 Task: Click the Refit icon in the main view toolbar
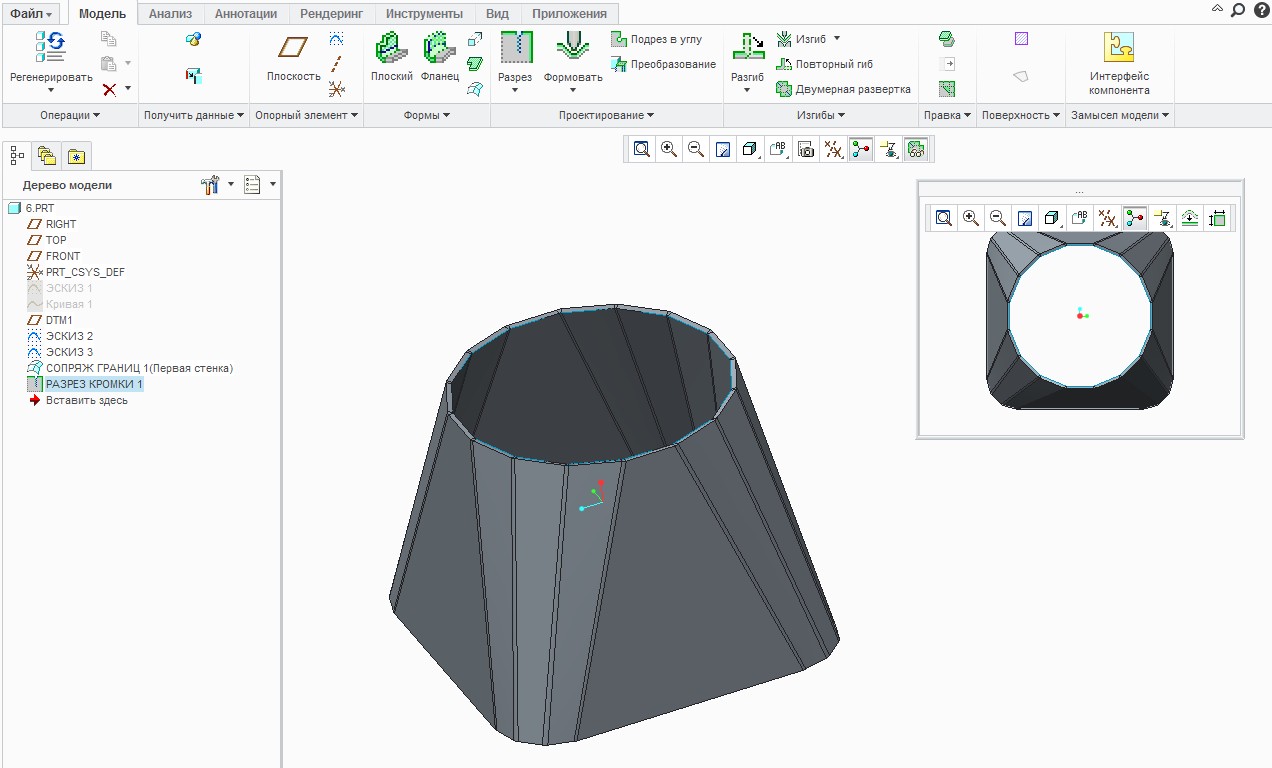pos(642,149)
